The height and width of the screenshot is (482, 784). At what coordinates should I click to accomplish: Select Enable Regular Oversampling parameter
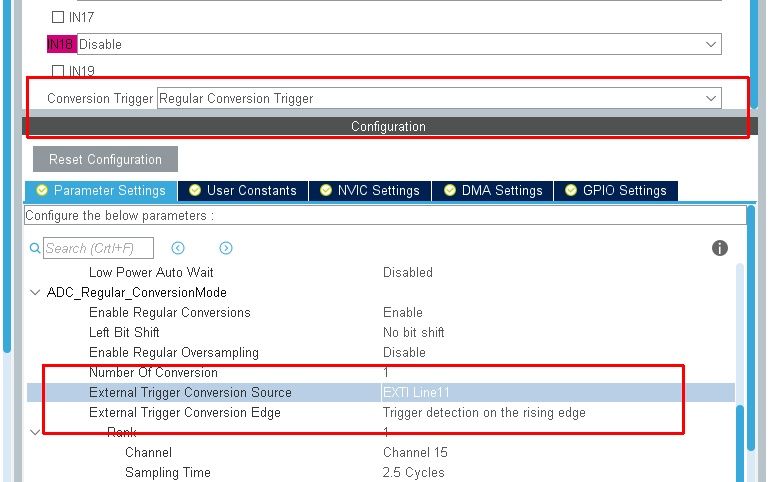[174, 352]
